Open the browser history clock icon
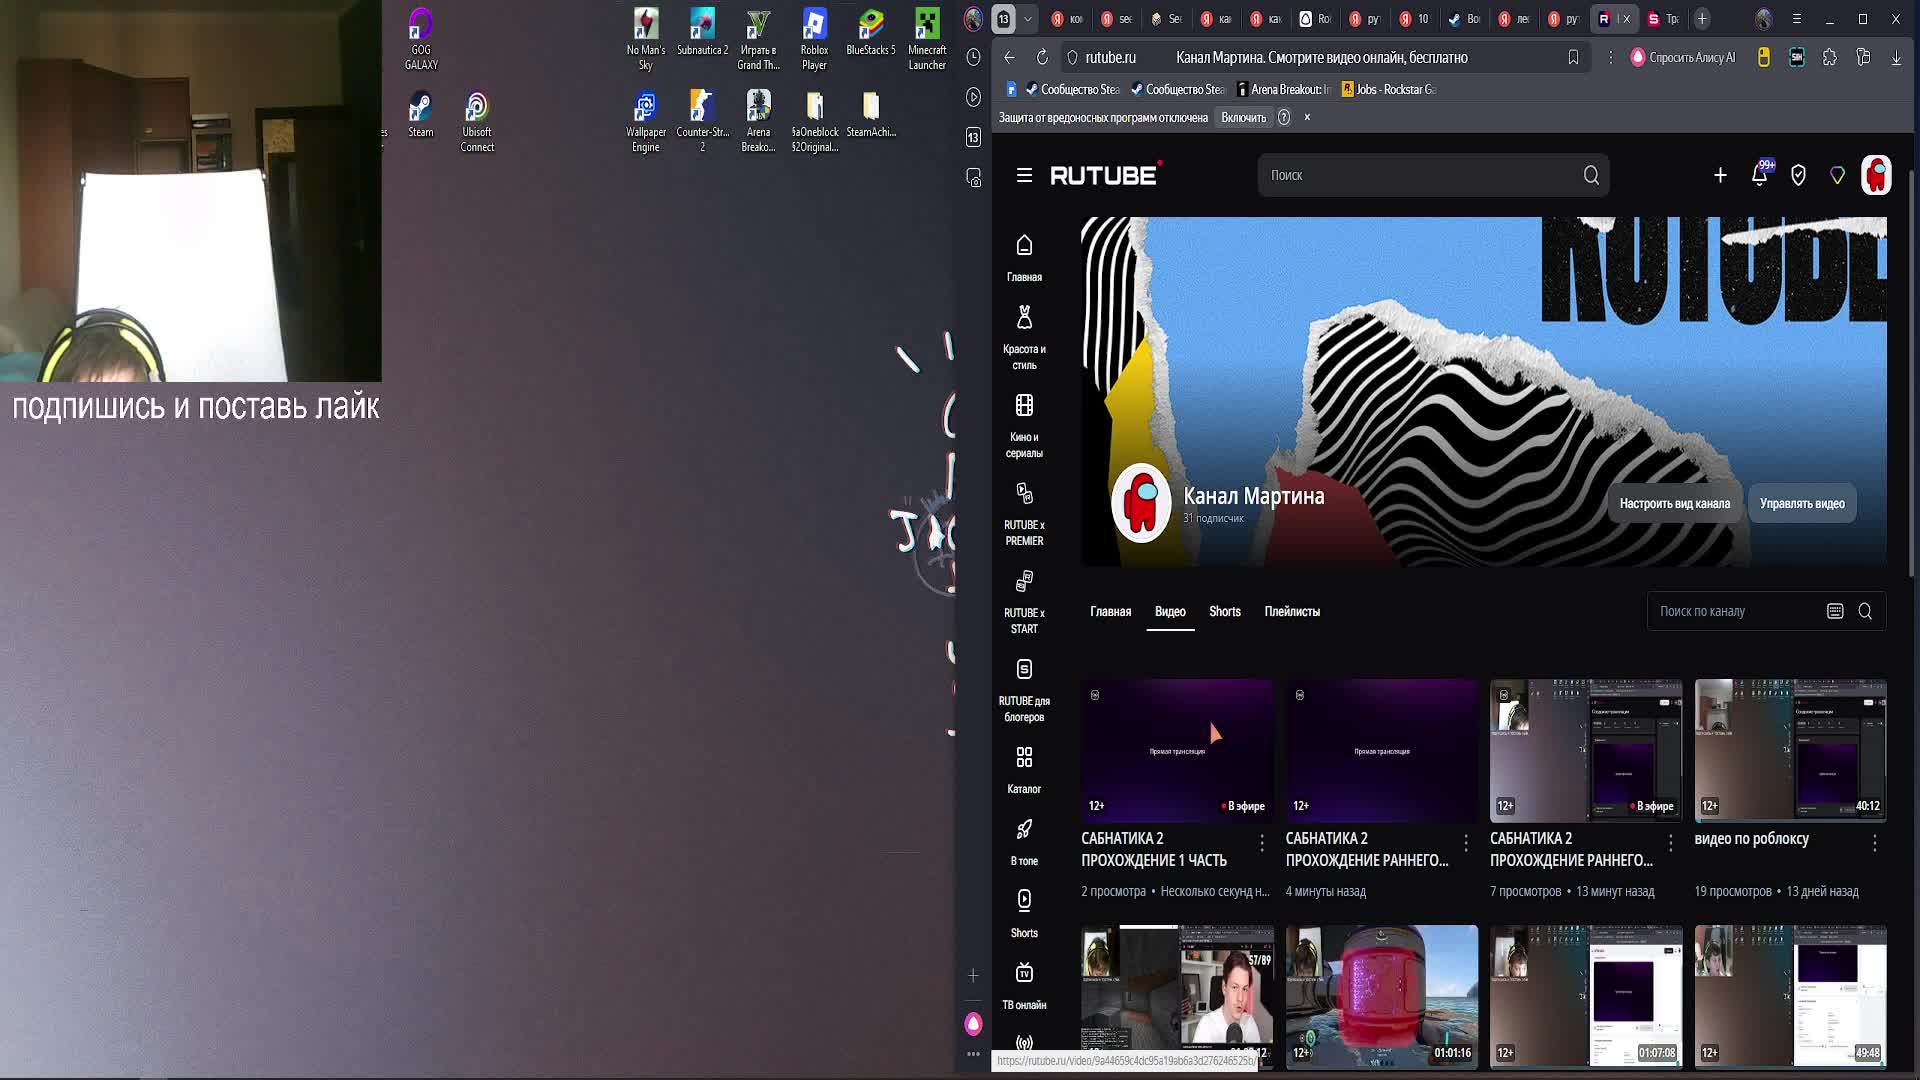 (x=973, y=57)
